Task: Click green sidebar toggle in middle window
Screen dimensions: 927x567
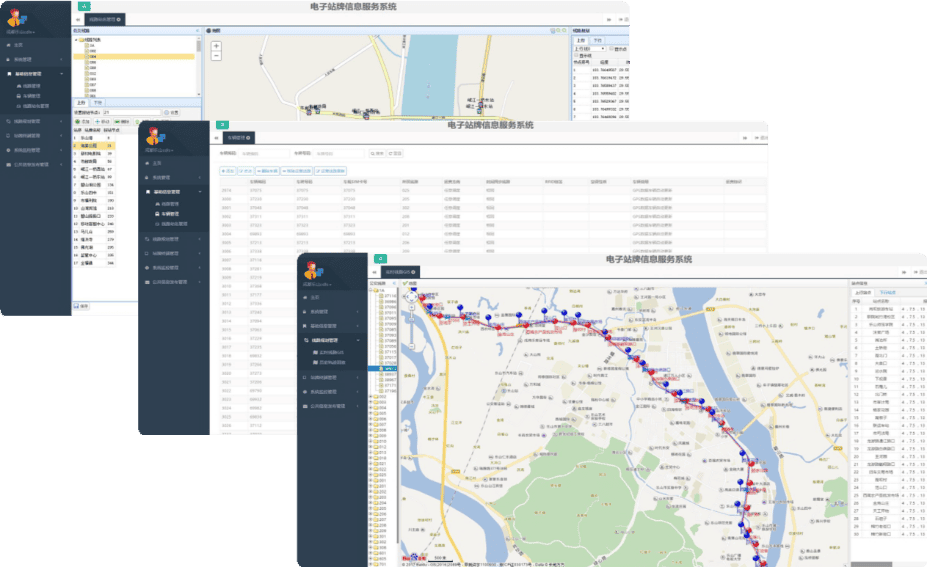Action: click(x=222, y=125)
